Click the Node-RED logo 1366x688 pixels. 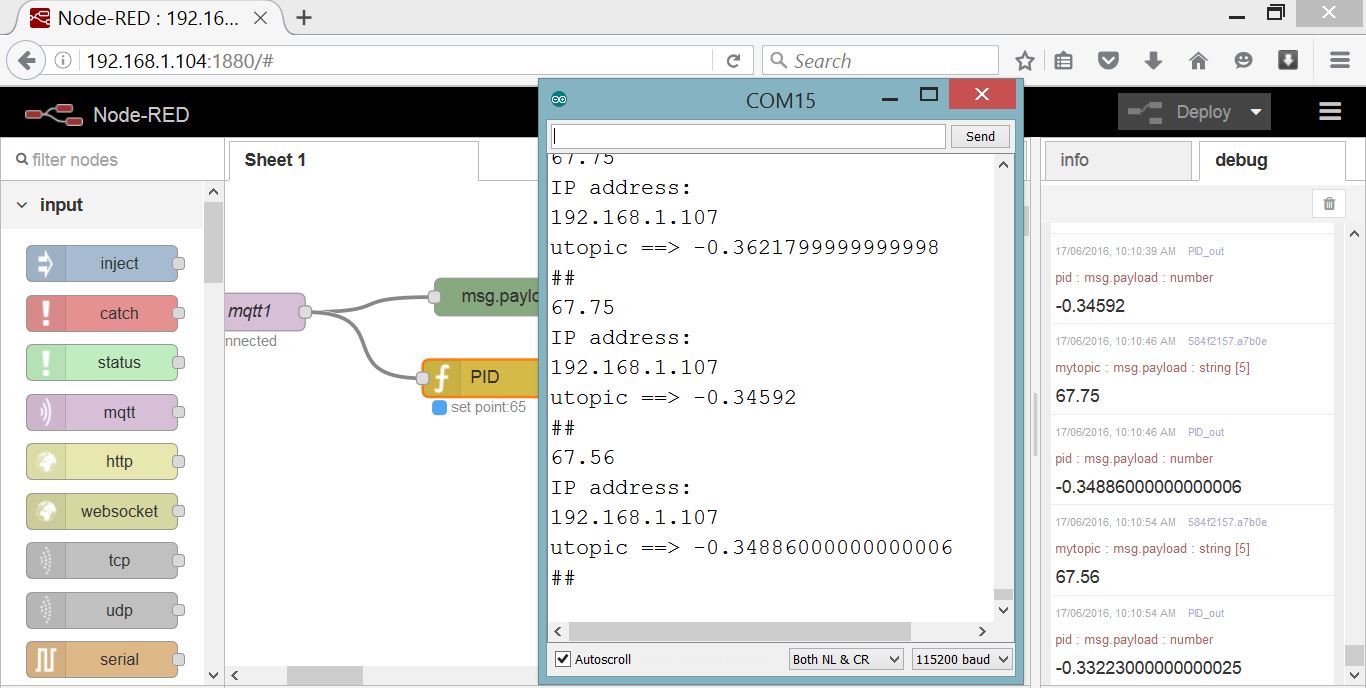54,114
